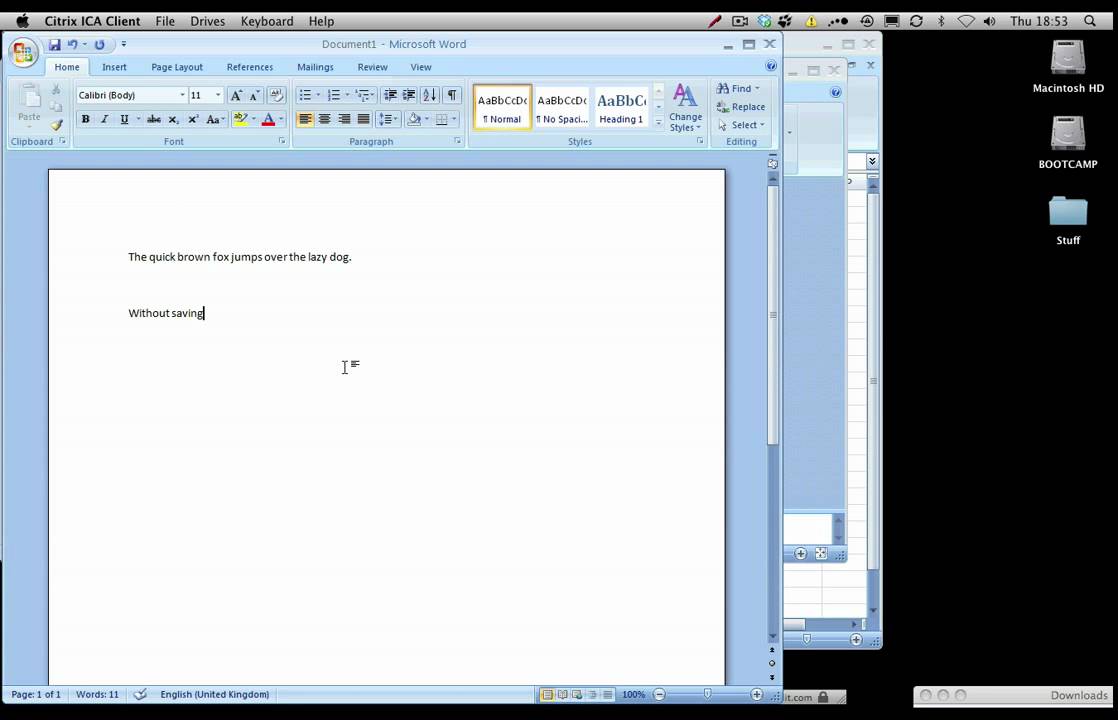Viewport: 1118px width, 720px height.
Task: Open the Select dropdown in Editing
Action: point(742,125)
